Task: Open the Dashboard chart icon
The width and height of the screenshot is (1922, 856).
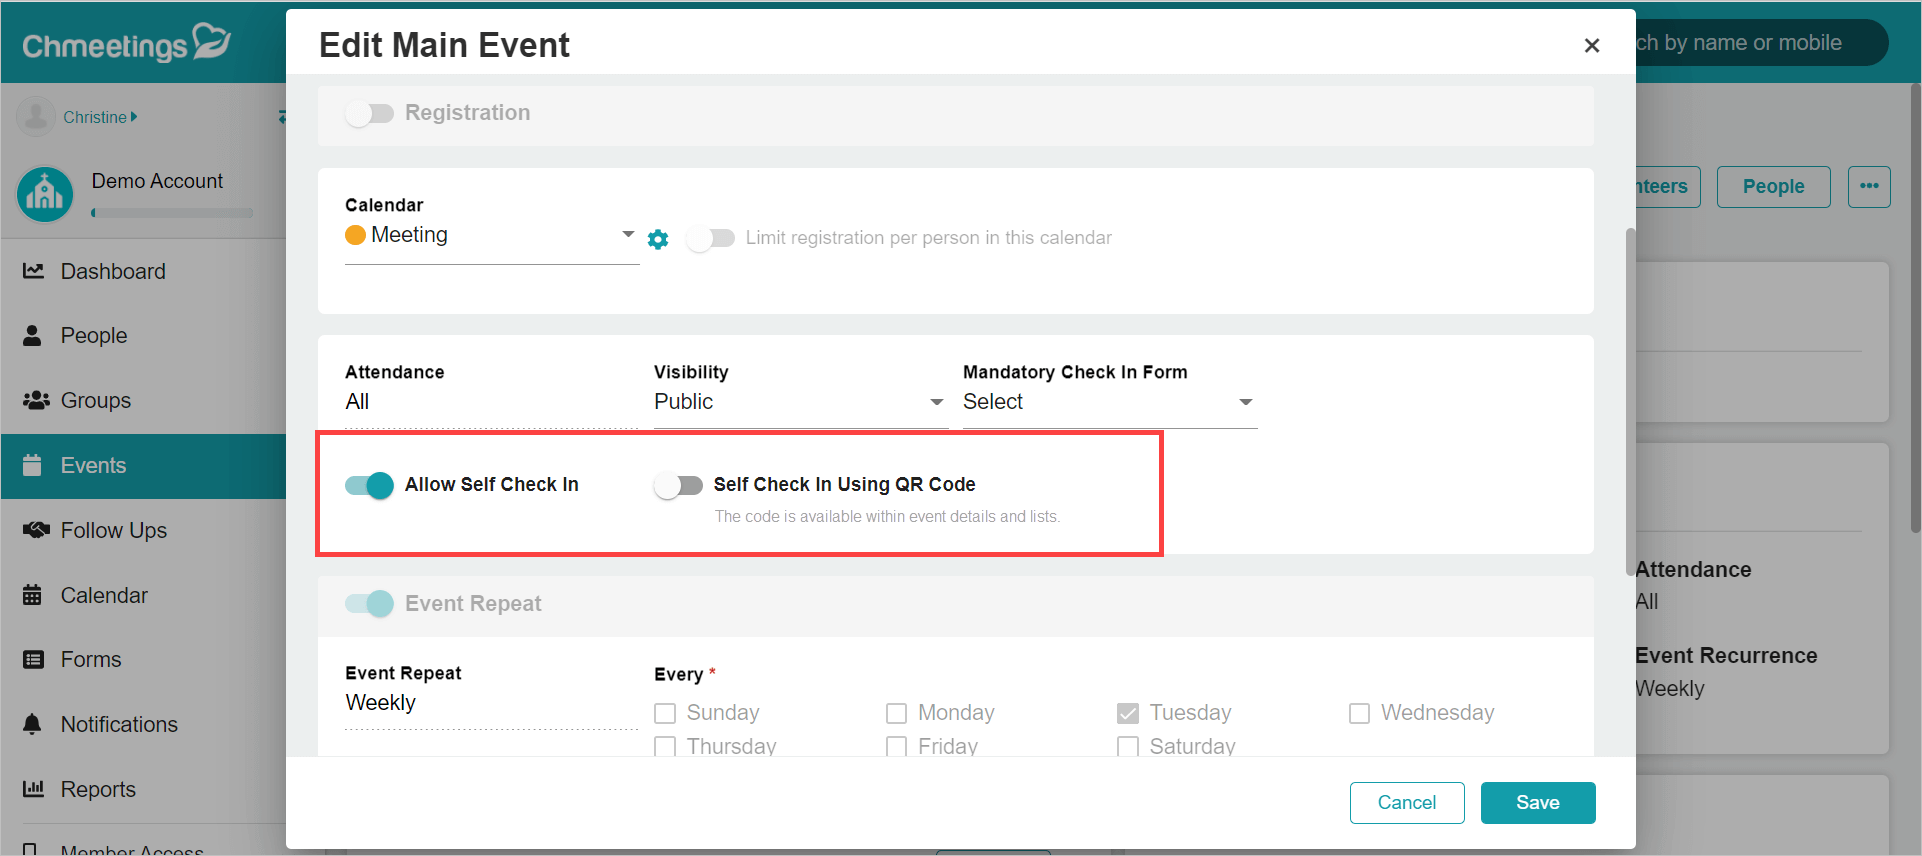Action: (33, 271)
